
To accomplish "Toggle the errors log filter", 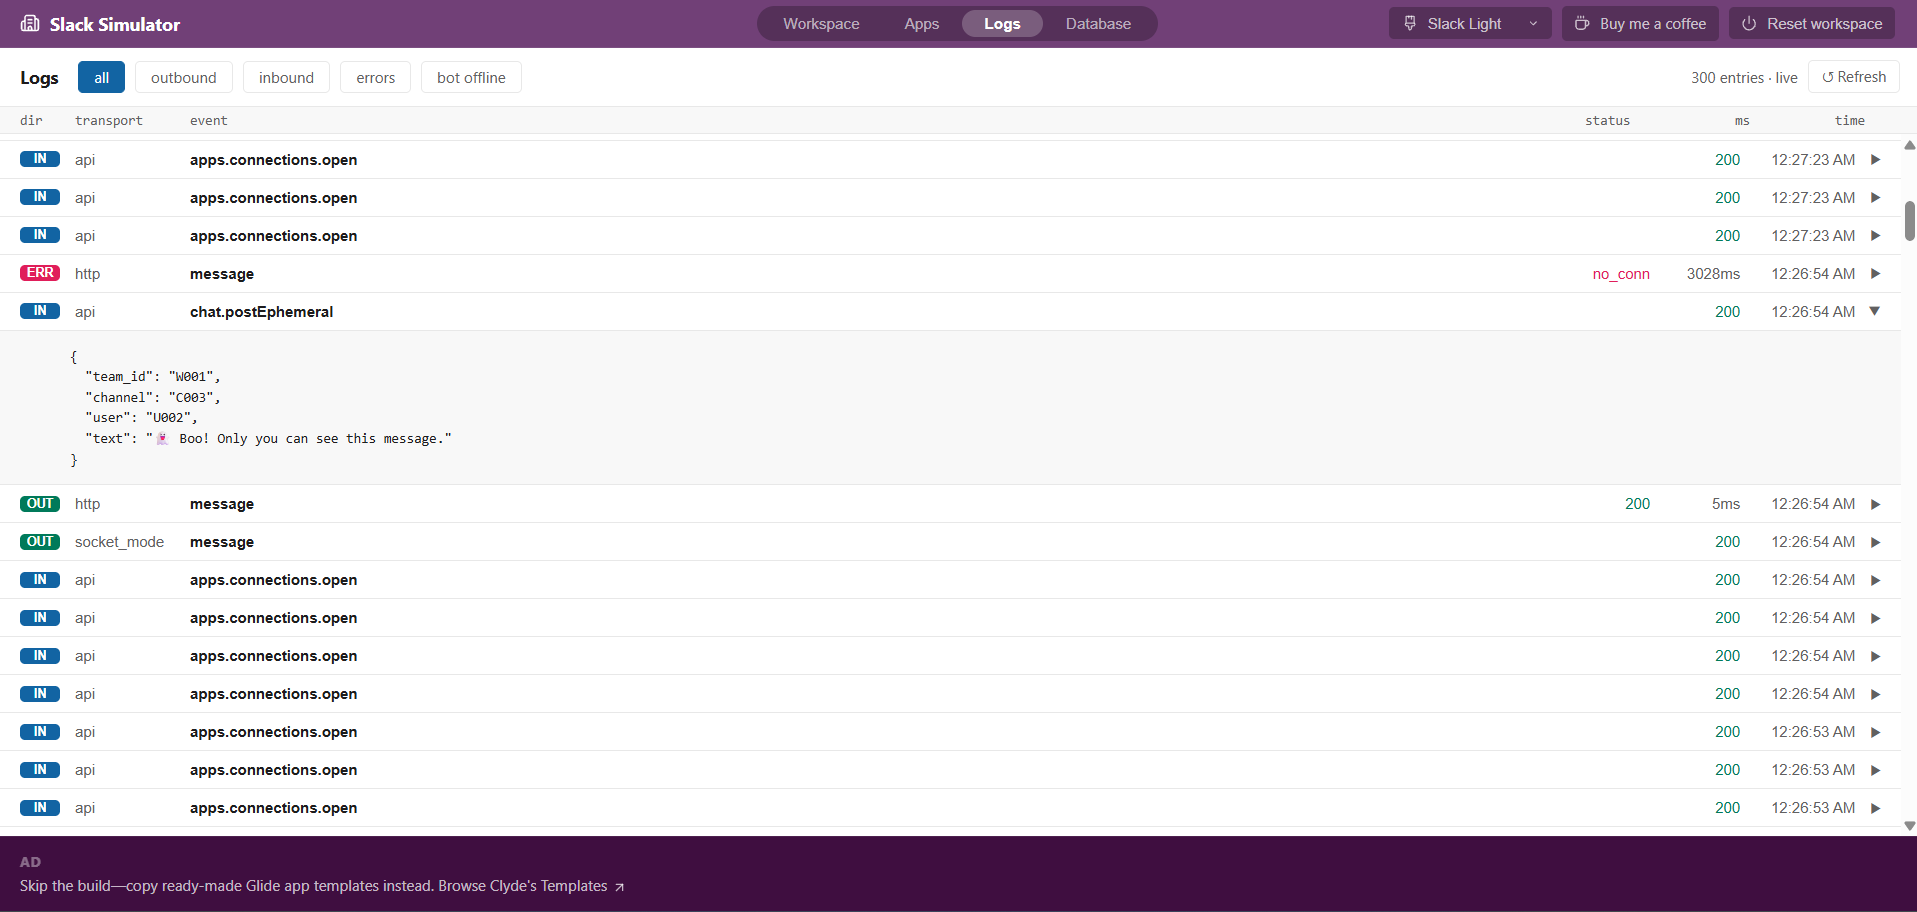I will point(375,77).
